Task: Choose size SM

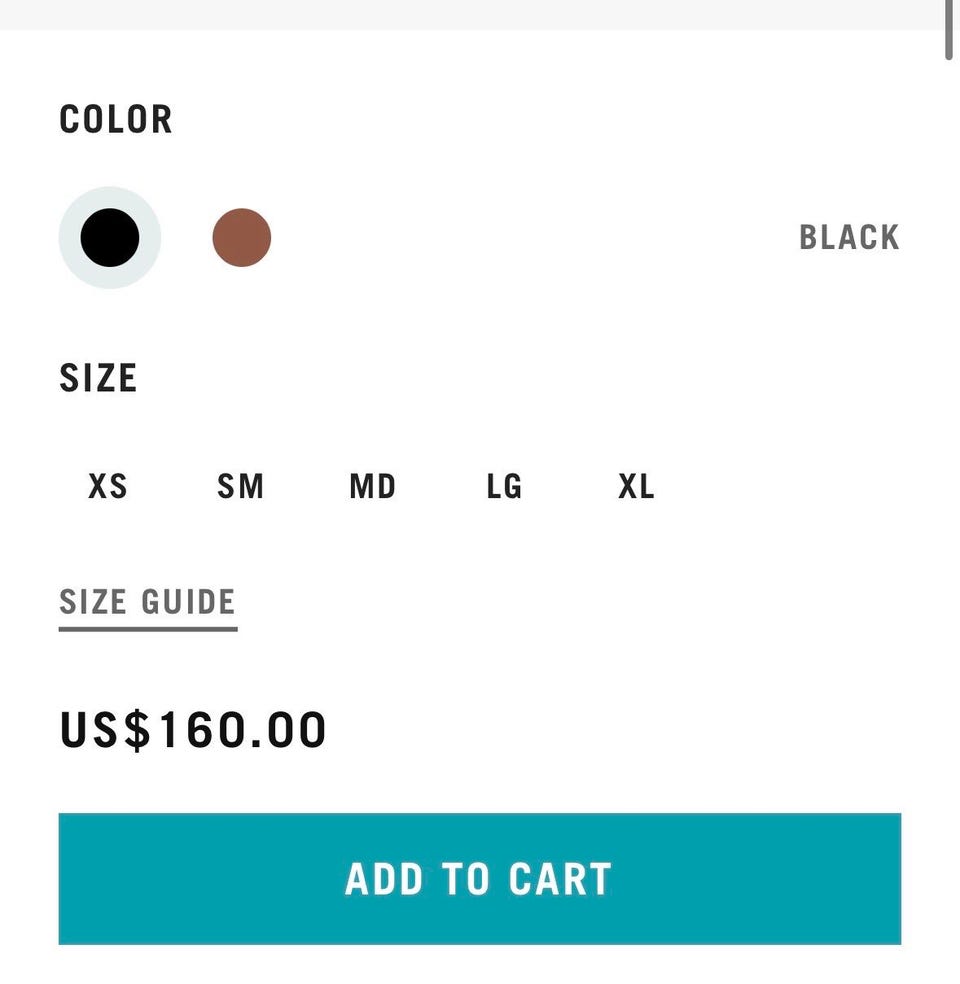Action: pyautogui.click(x=240, y=486)
